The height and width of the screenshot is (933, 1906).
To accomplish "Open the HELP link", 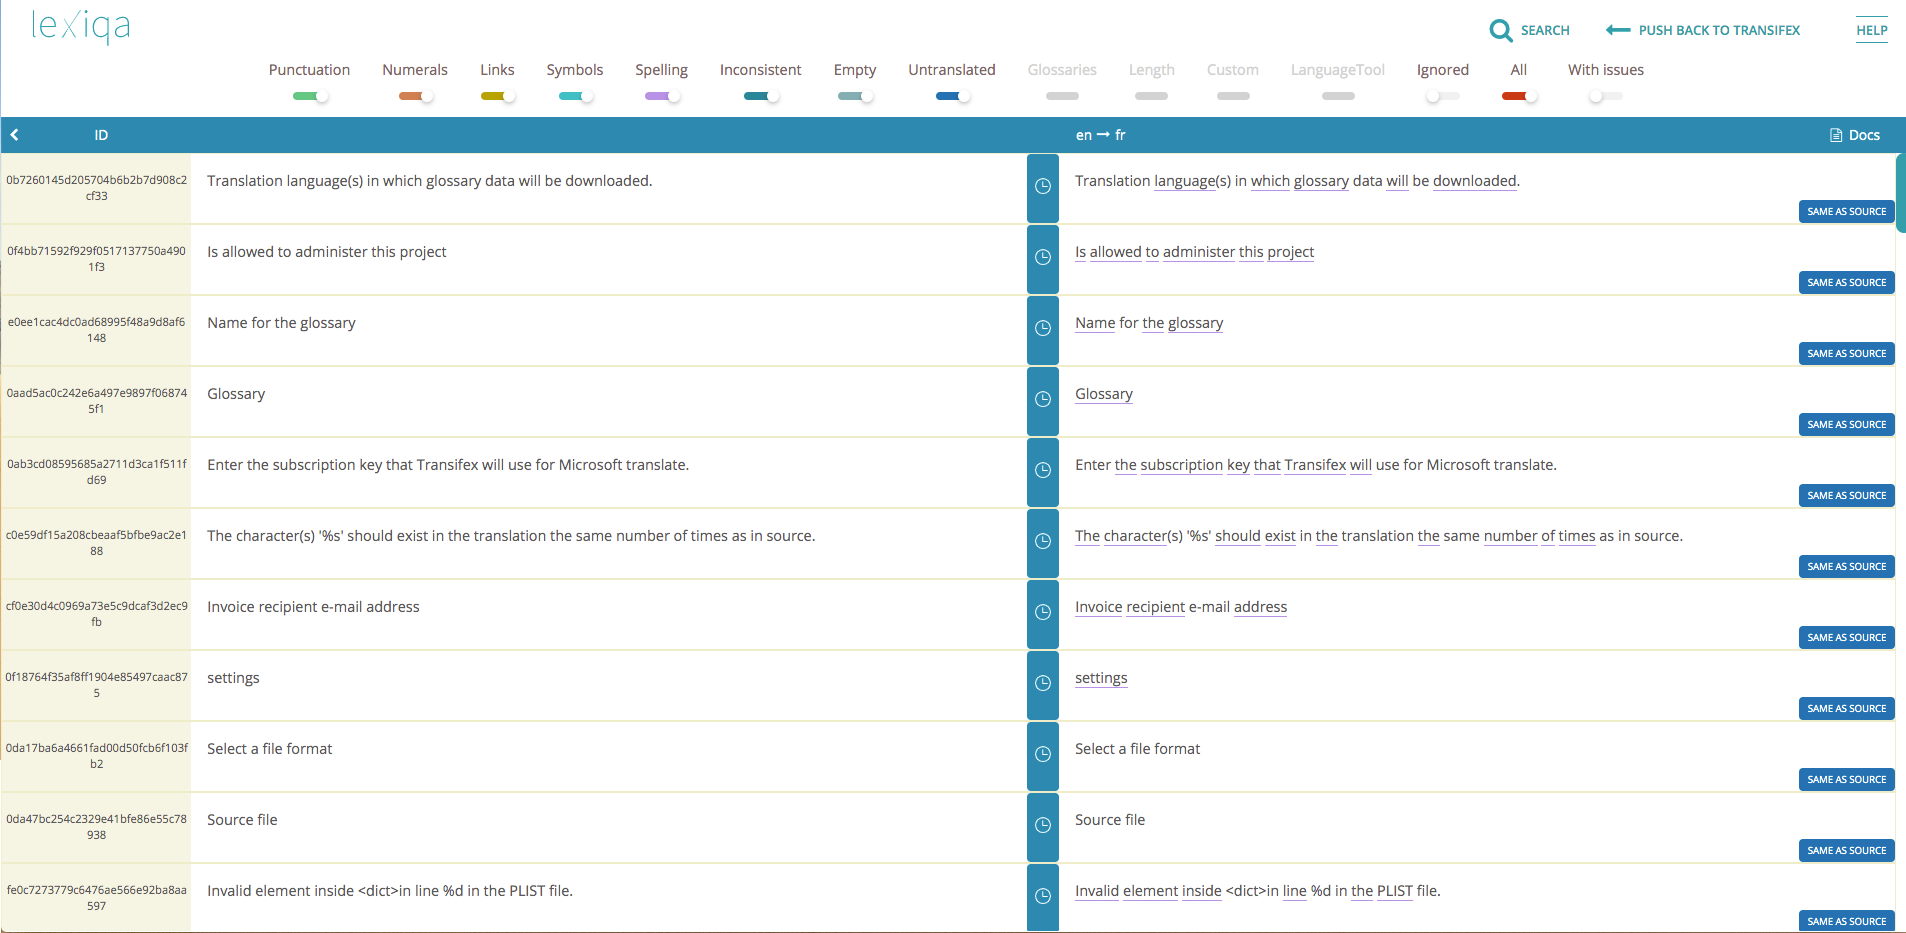I will [x=1872, y=30].
